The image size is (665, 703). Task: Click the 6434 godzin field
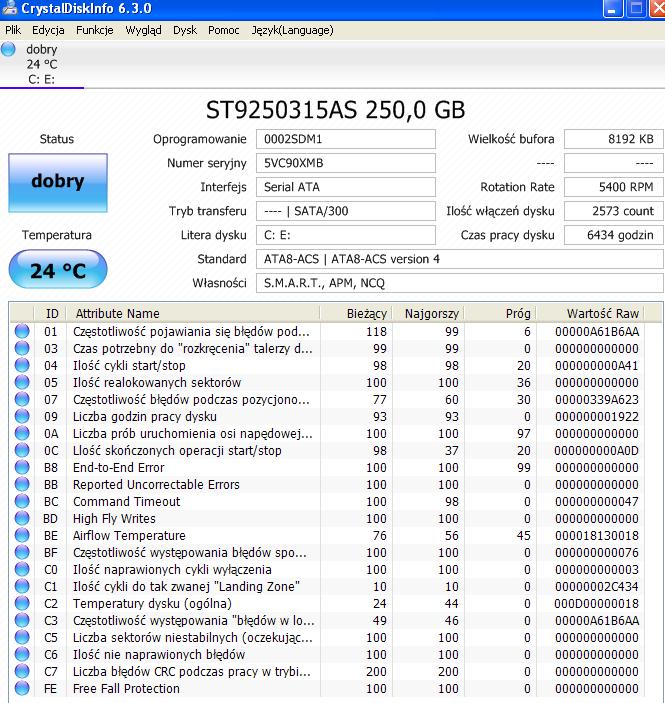[x=613, y=235]
